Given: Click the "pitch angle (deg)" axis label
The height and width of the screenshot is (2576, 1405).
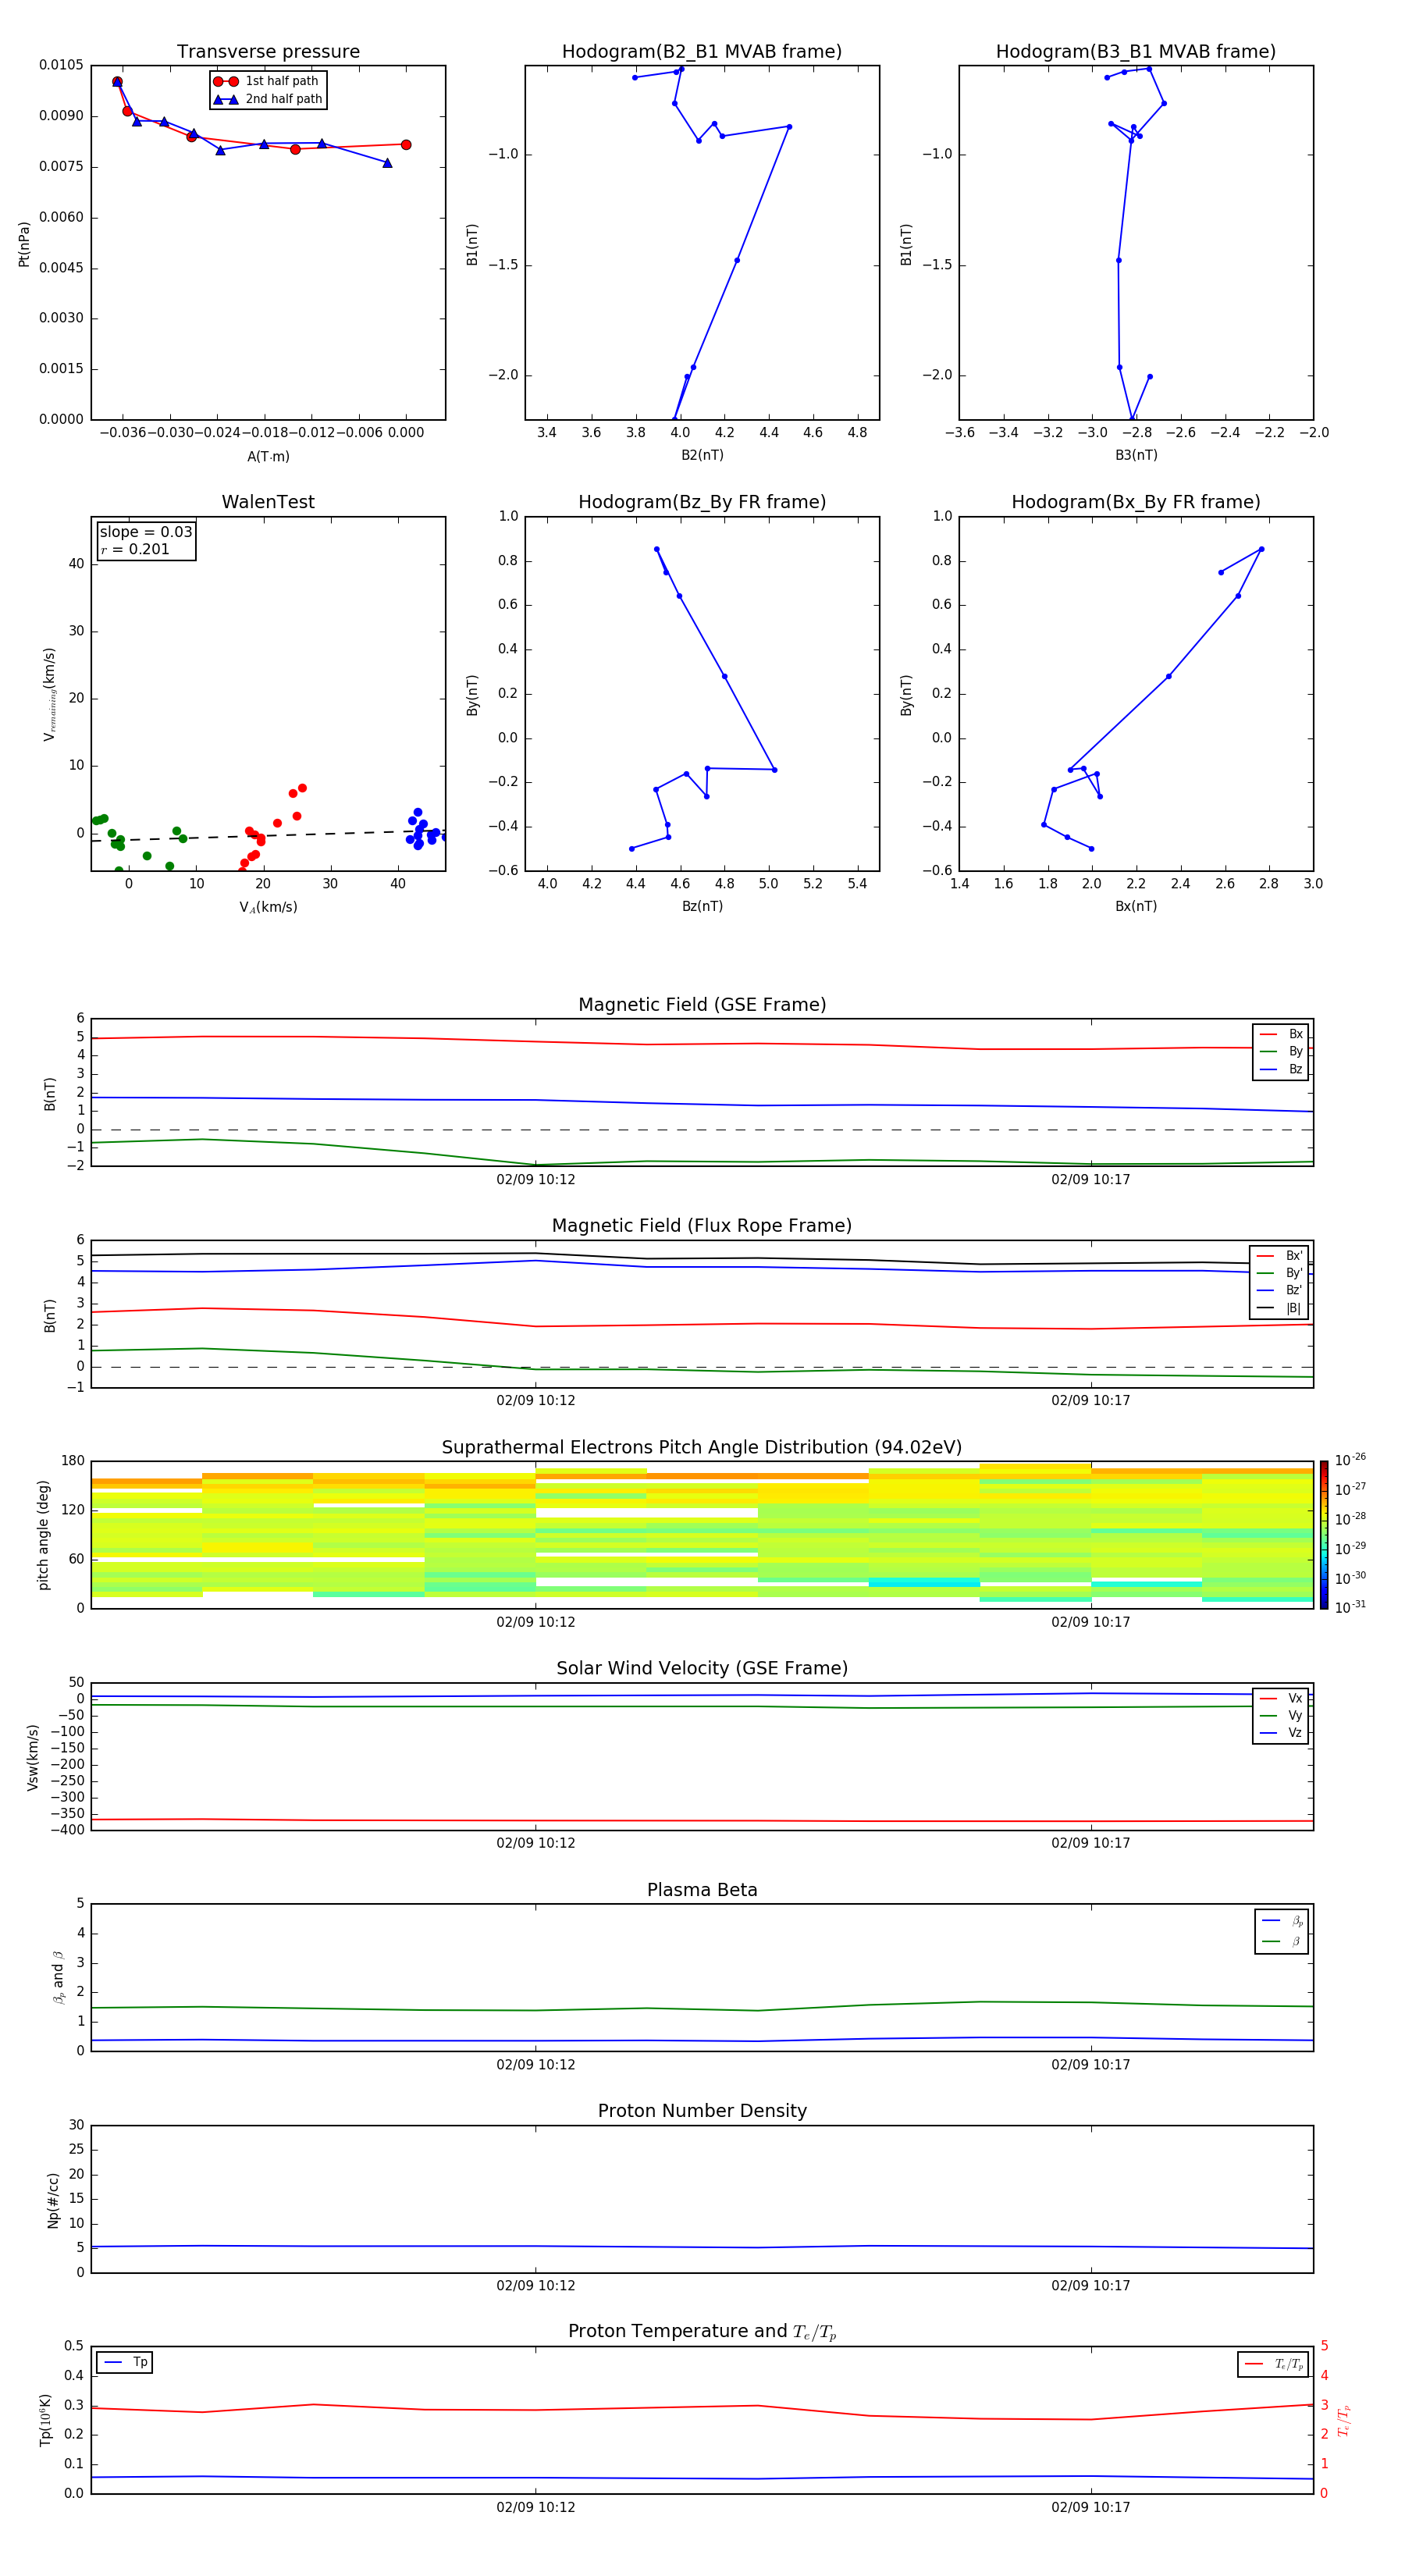Looking at the screenshot, I should [x=43, y=1535].
